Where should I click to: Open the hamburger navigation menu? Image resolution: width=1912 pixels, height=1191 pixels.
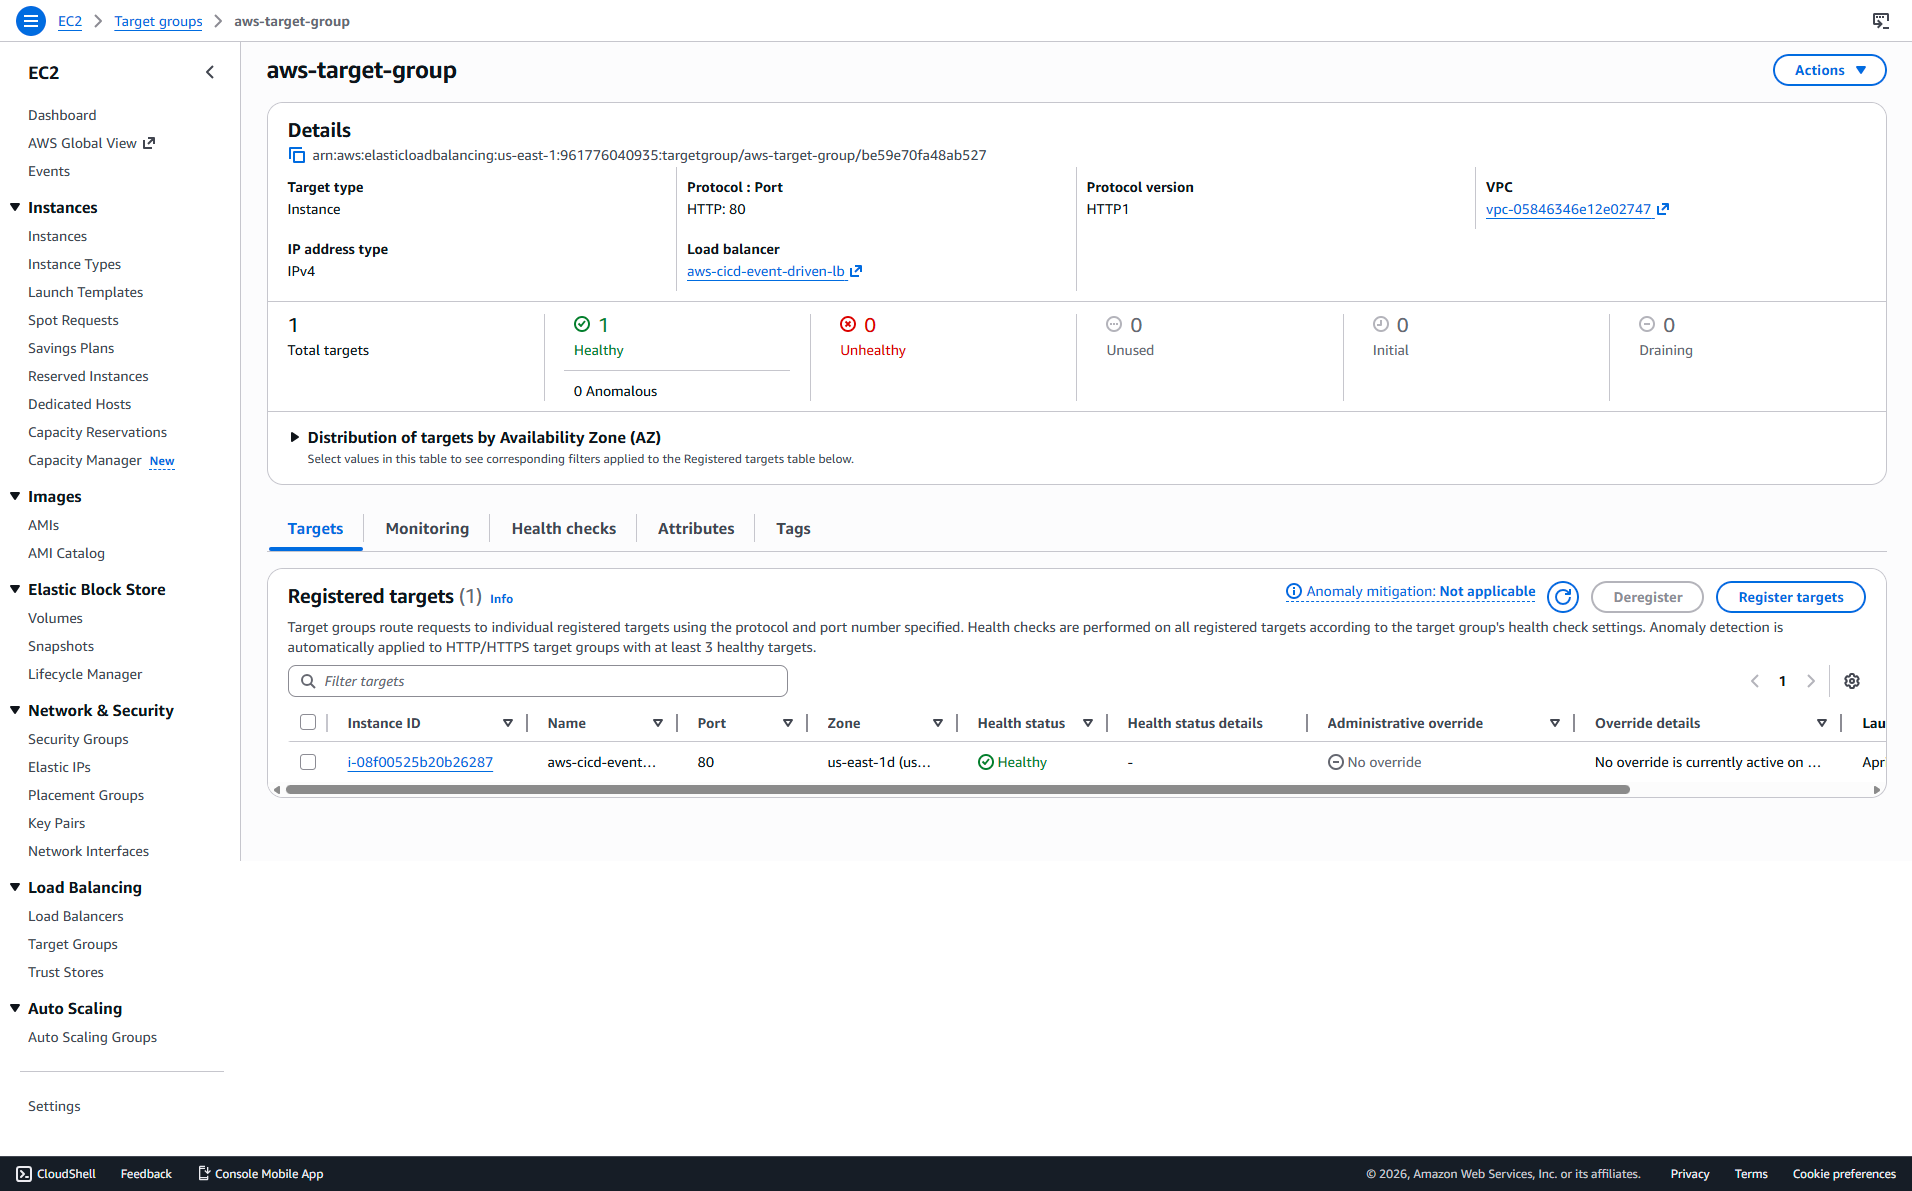click(31, 20)
